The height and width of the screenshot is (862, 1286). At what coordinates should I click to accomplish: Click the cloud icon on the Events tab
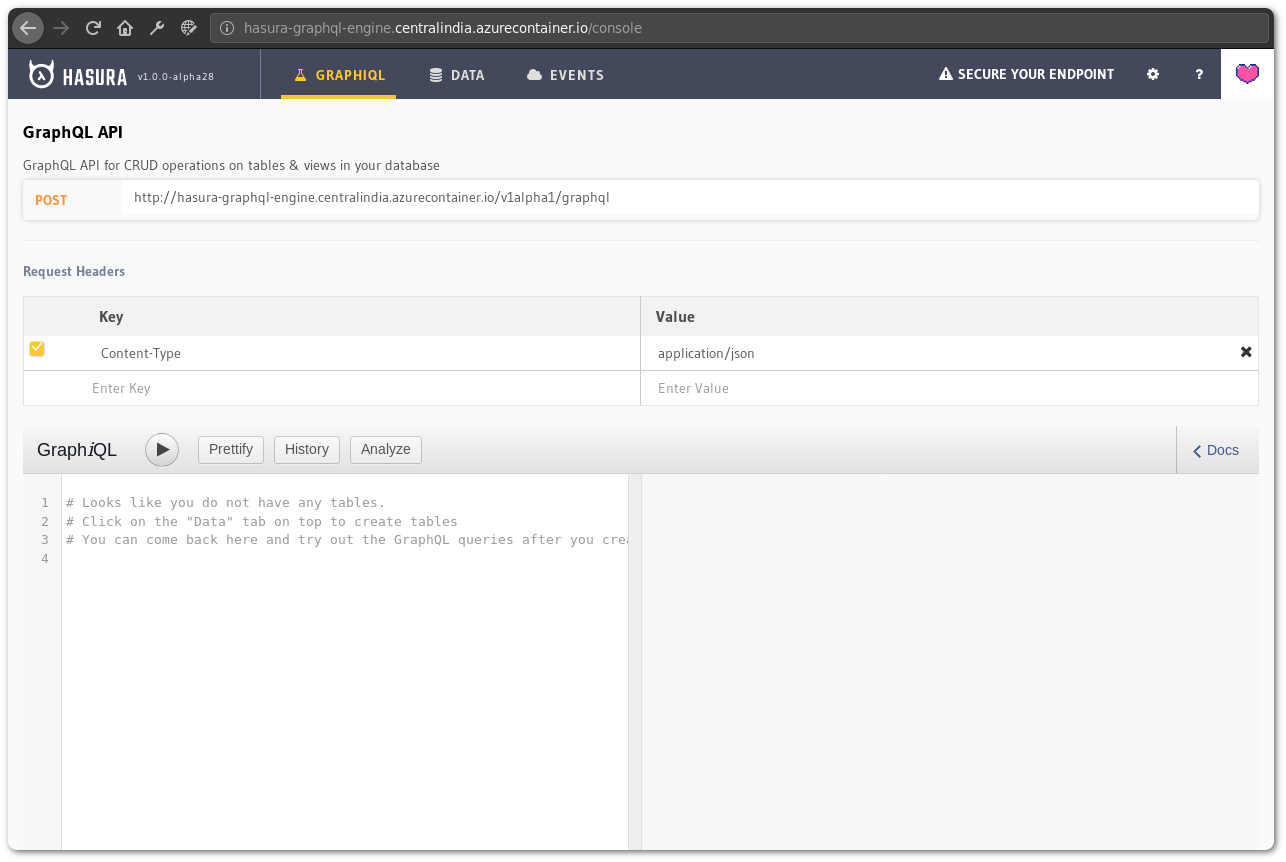pyautogui.click(x=534, y=75)
